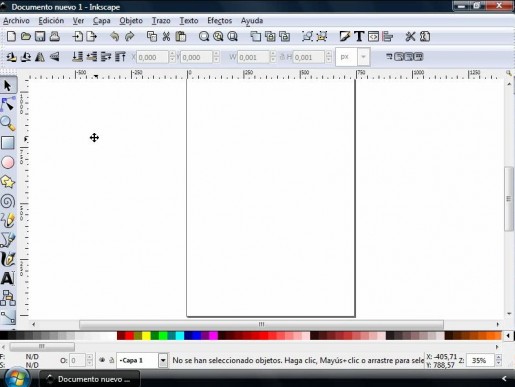Select the Spiral tool
The image size is (515, 387).
(8, 201)
